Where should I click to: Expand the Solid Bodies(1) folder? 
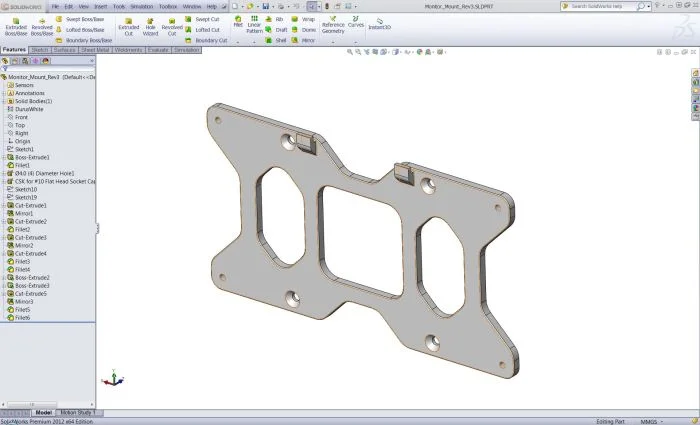(4, 101)
